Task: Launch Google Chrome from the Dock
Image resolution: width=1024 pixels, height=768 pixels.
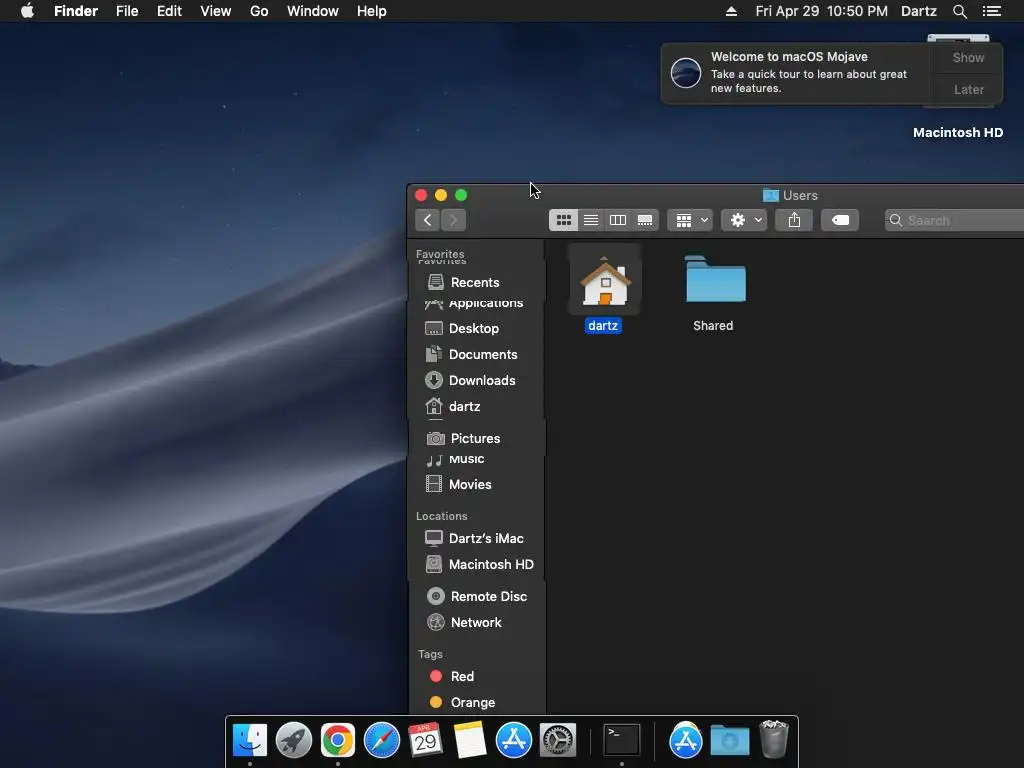Action: (x=338, y=741)
